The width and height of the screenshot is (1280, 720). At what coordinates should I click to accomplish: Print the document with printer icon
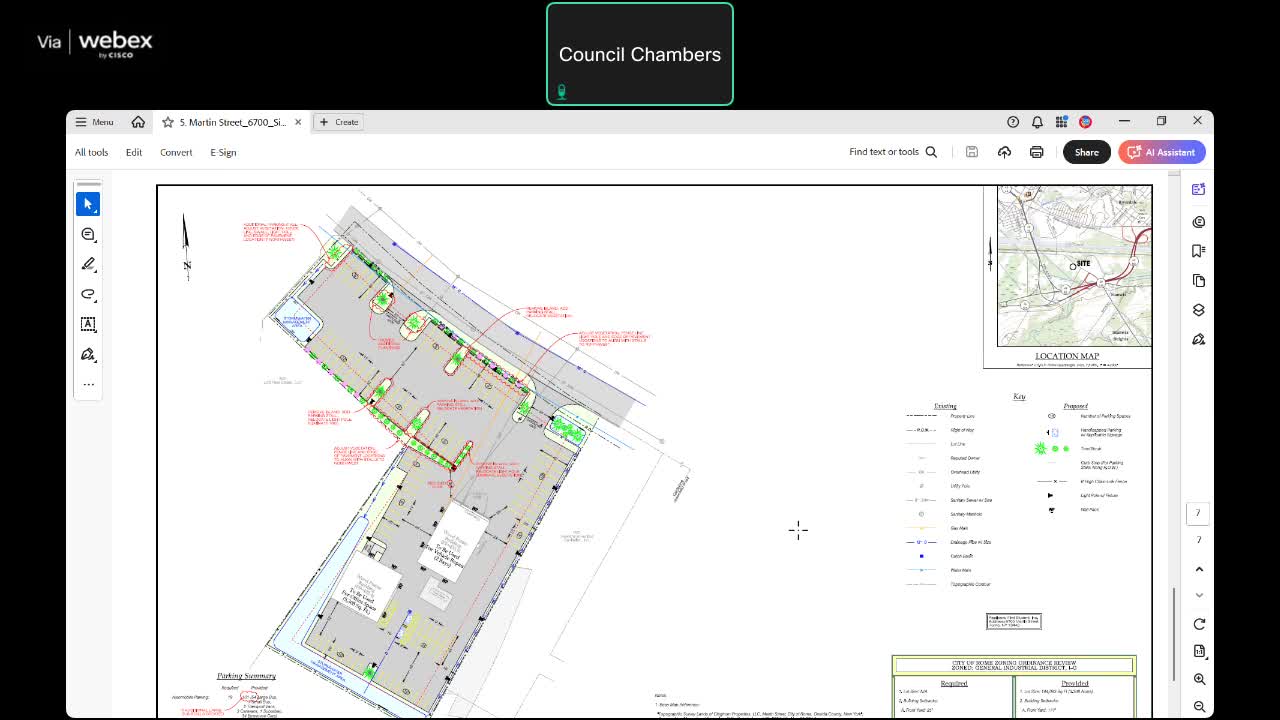(x=1036, y=152)
